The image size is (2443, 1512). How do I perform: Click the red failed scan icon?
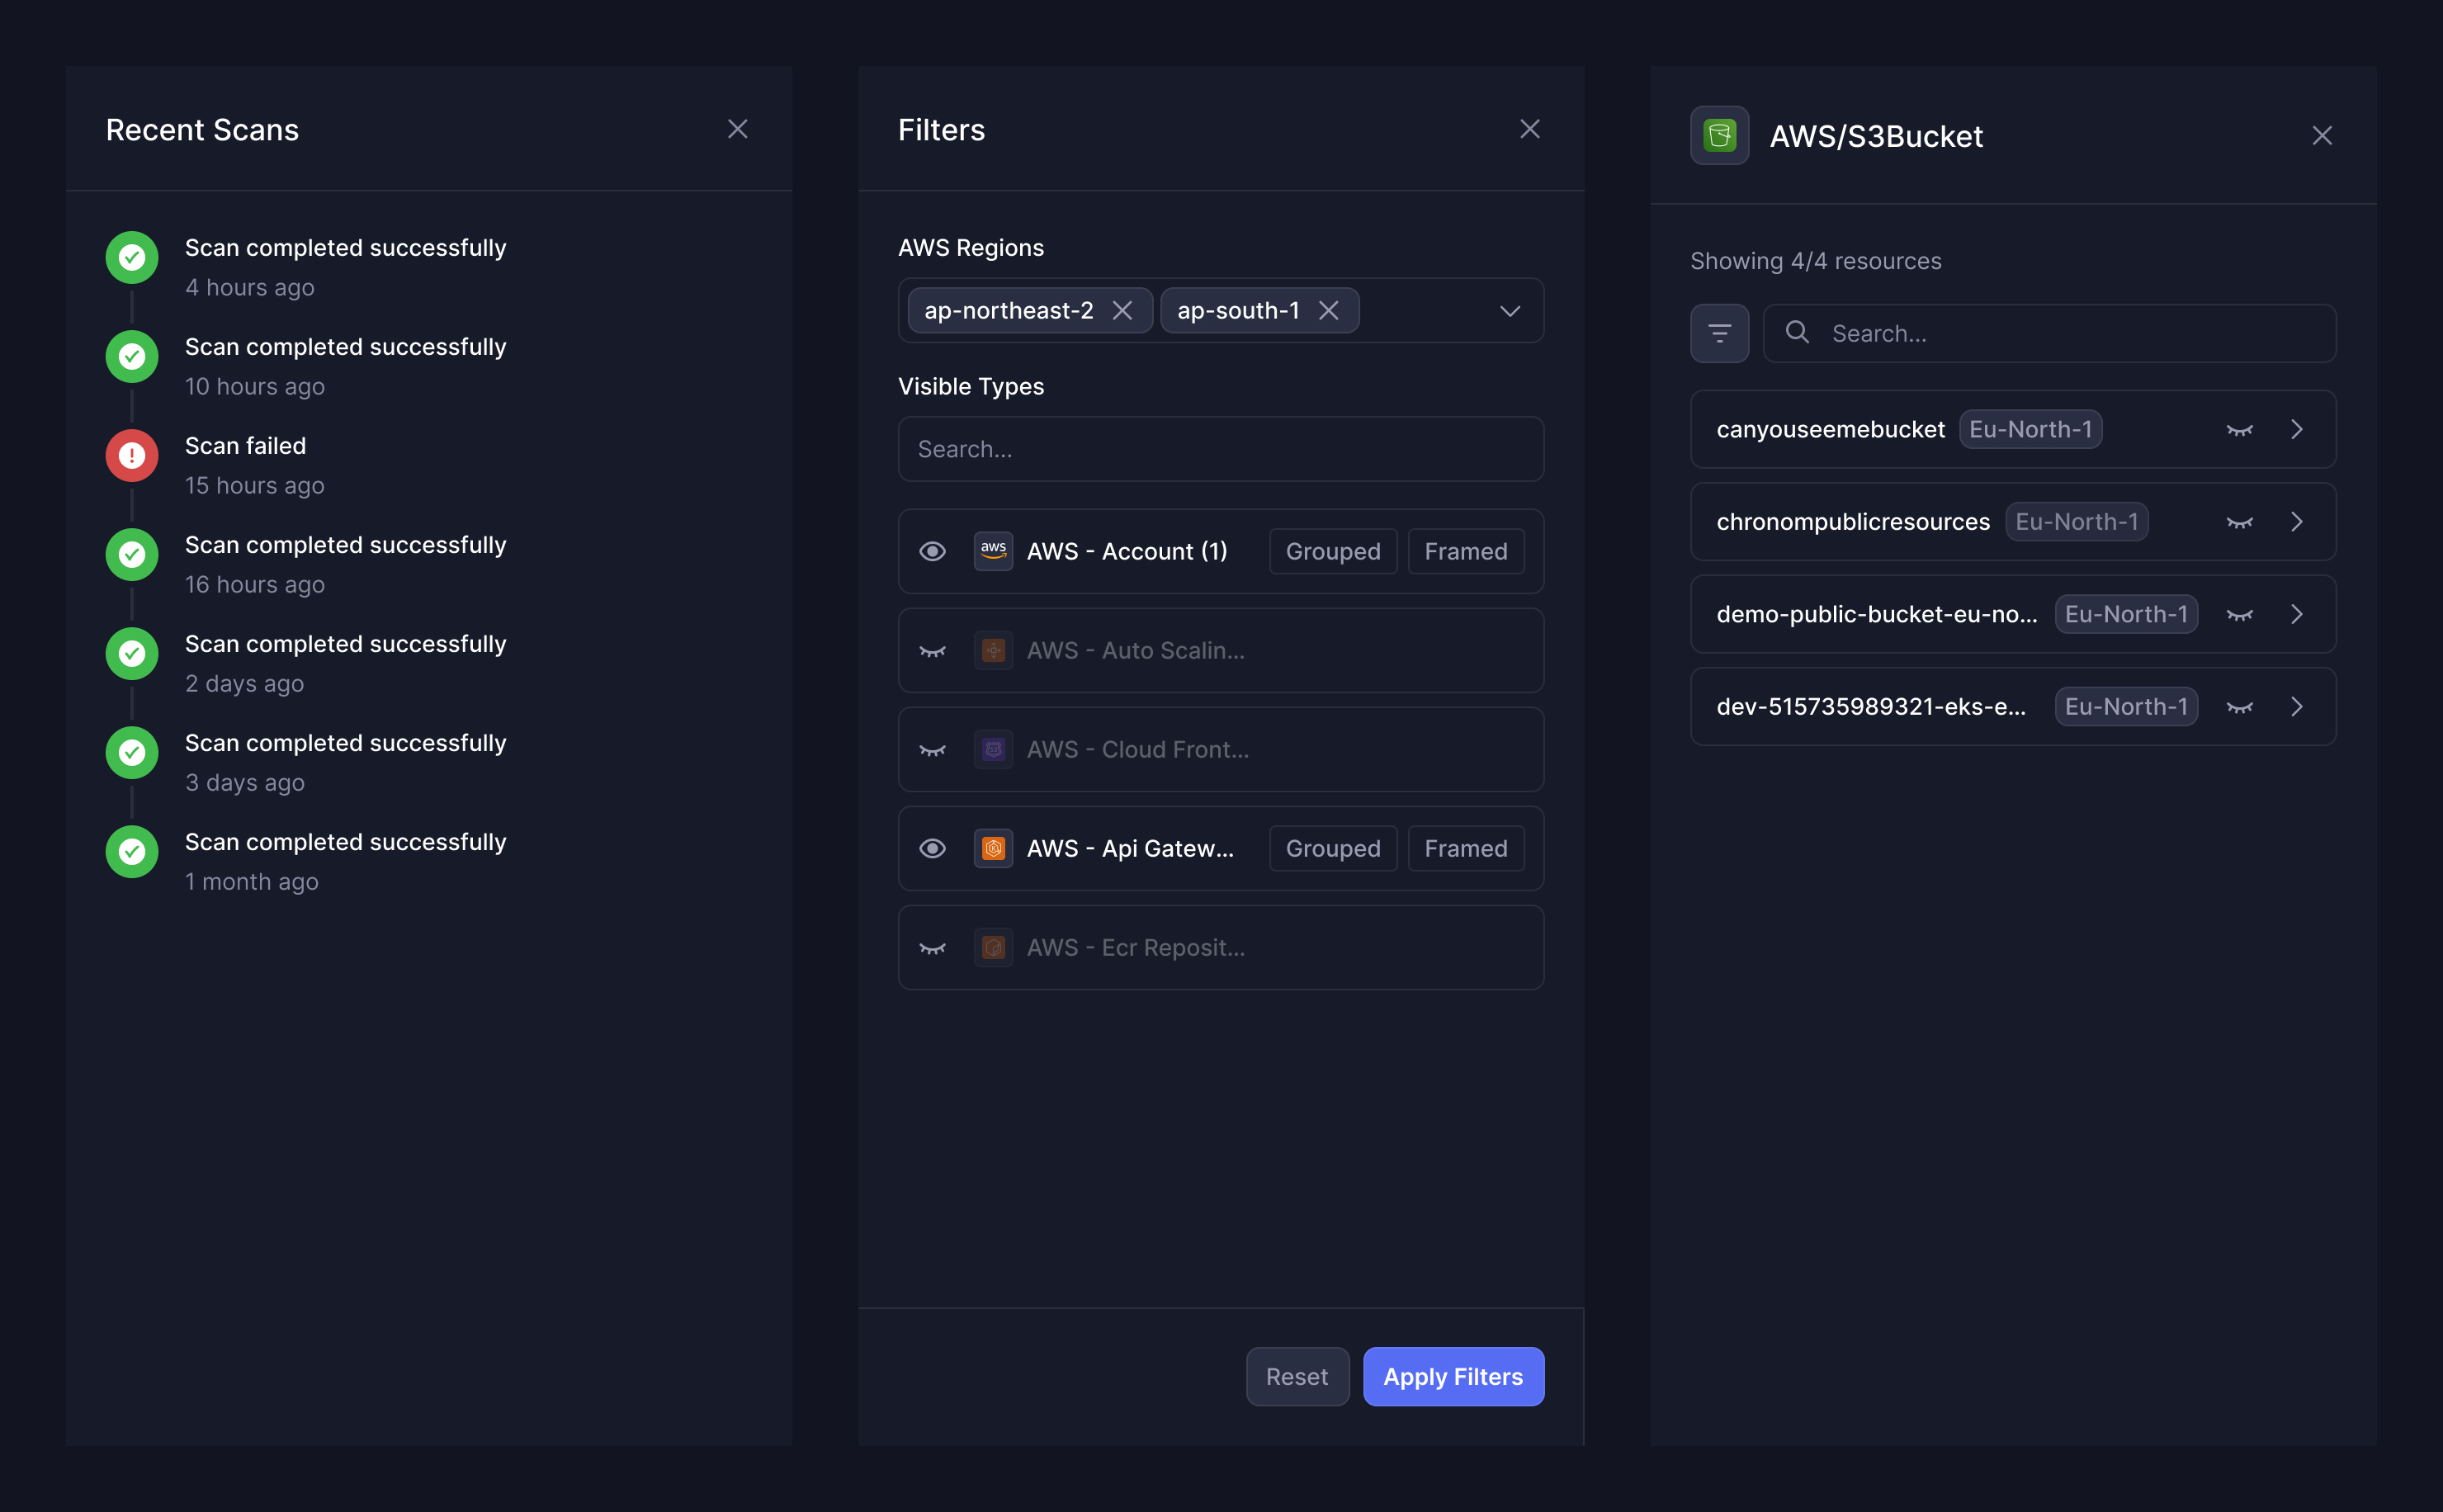[132, 456]
